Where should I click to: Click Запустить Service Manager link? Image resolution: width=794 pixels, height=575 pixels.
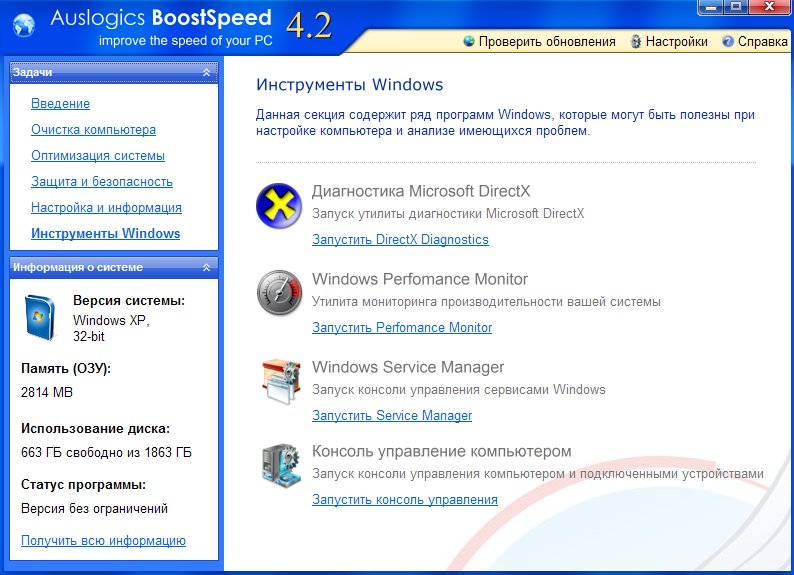pyautogui.click(x=392, y=416)
